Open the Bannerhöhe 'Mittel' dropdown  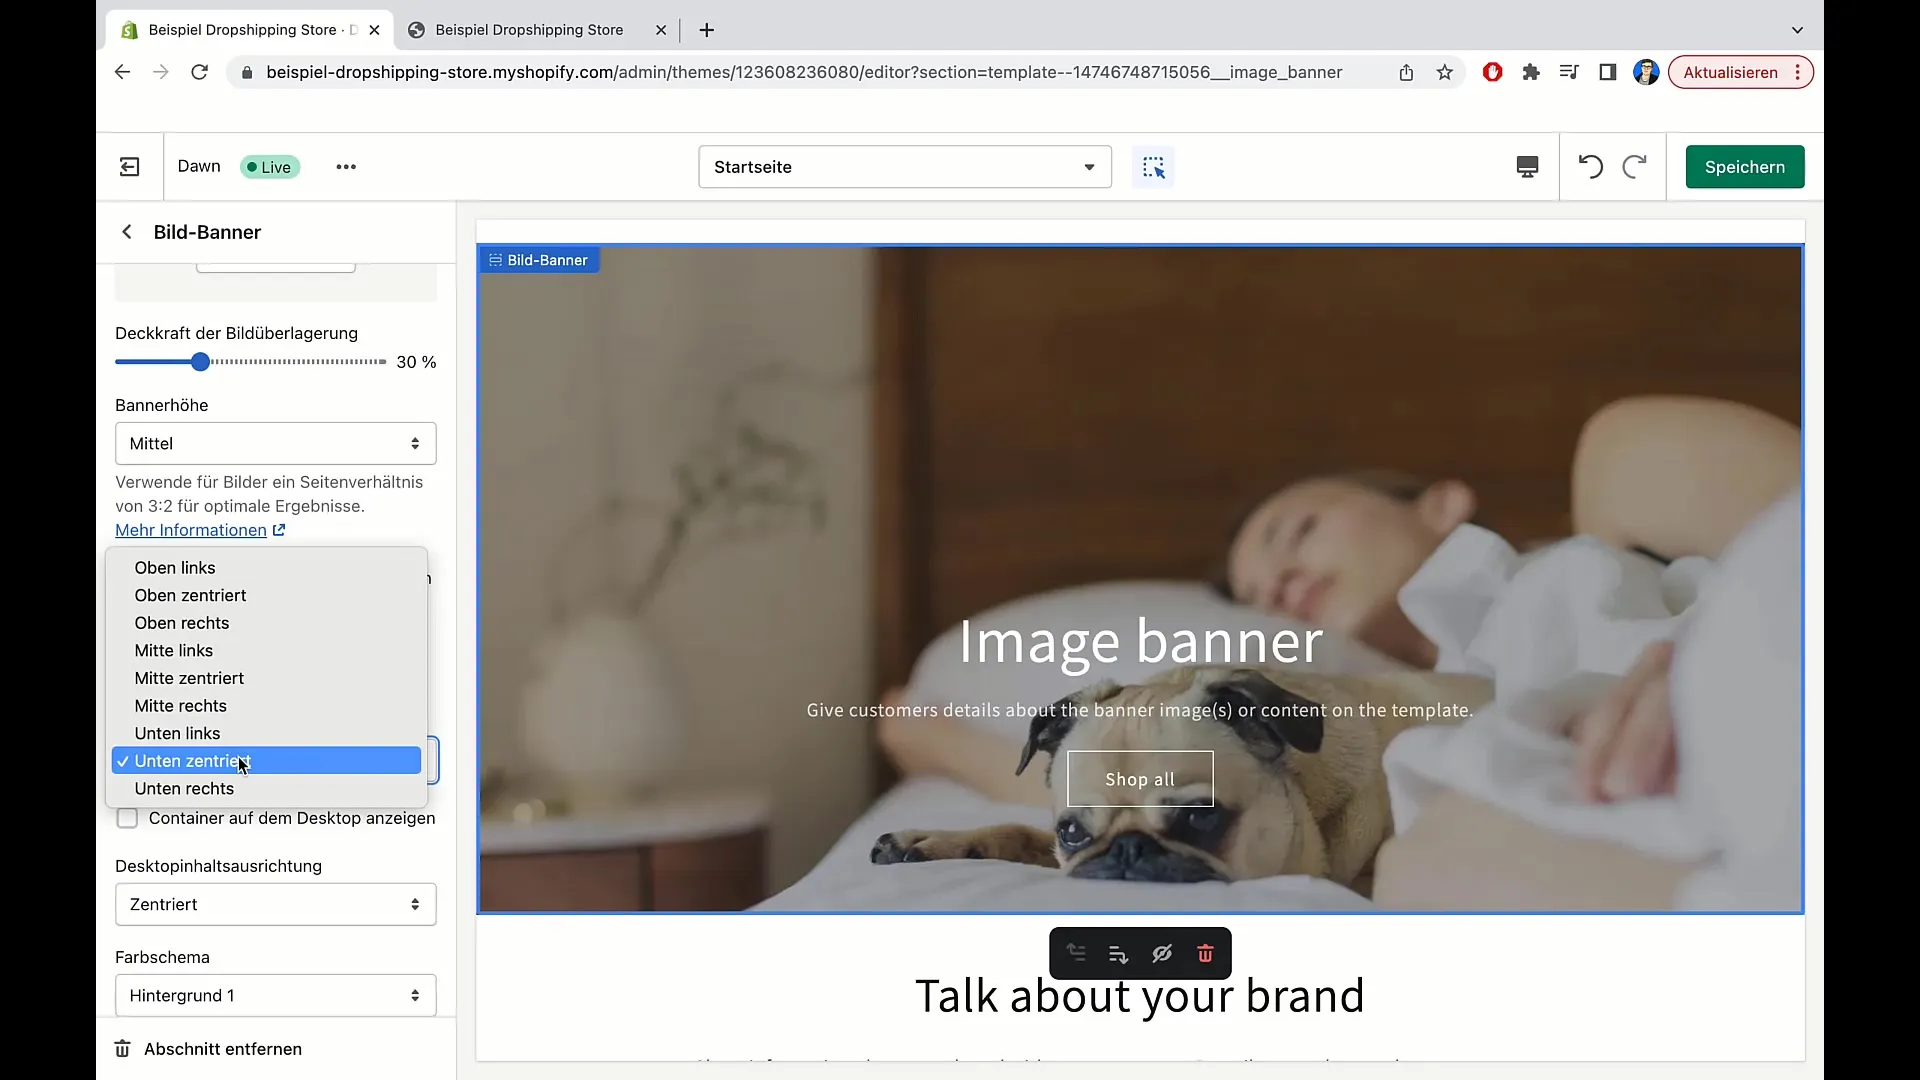[x=274, y=443]
